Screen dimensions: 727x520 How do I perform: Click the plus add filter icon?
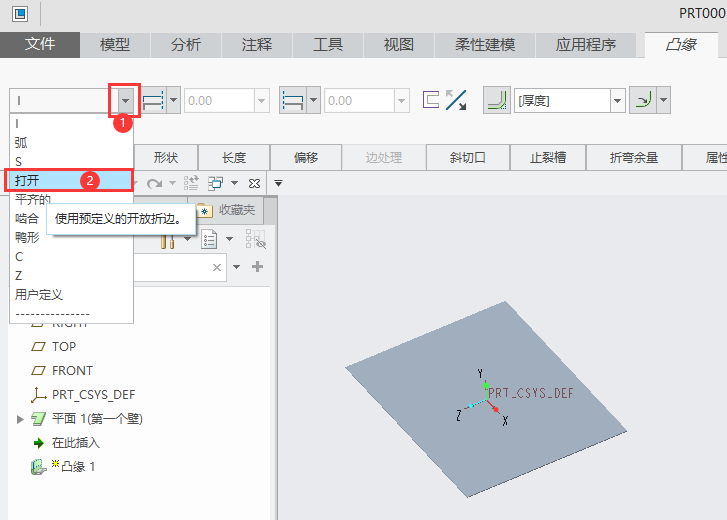(257, 266)
